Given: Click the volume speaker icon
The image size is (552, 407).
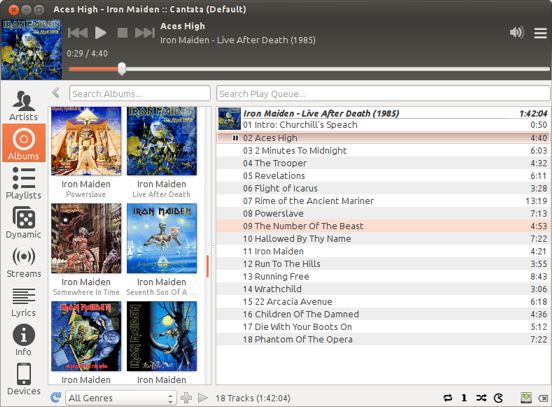Looking at the screenshot, I should (516, 33).
